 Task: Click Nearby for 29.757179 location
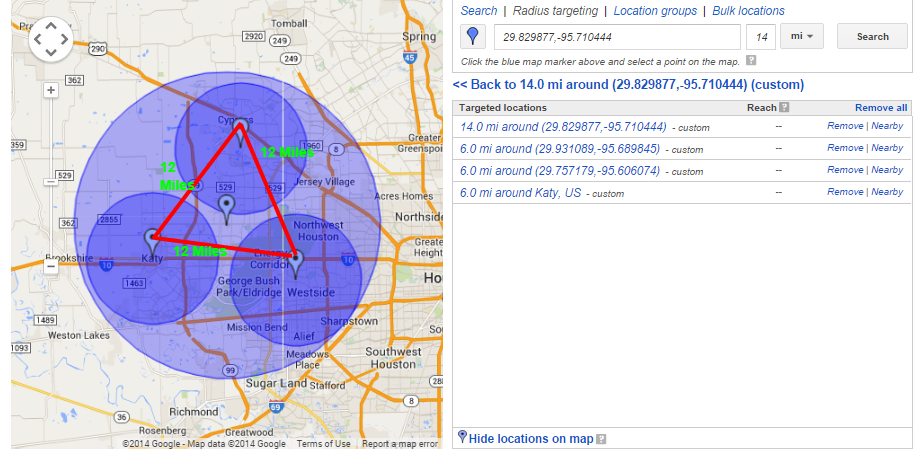coord(887,170)
